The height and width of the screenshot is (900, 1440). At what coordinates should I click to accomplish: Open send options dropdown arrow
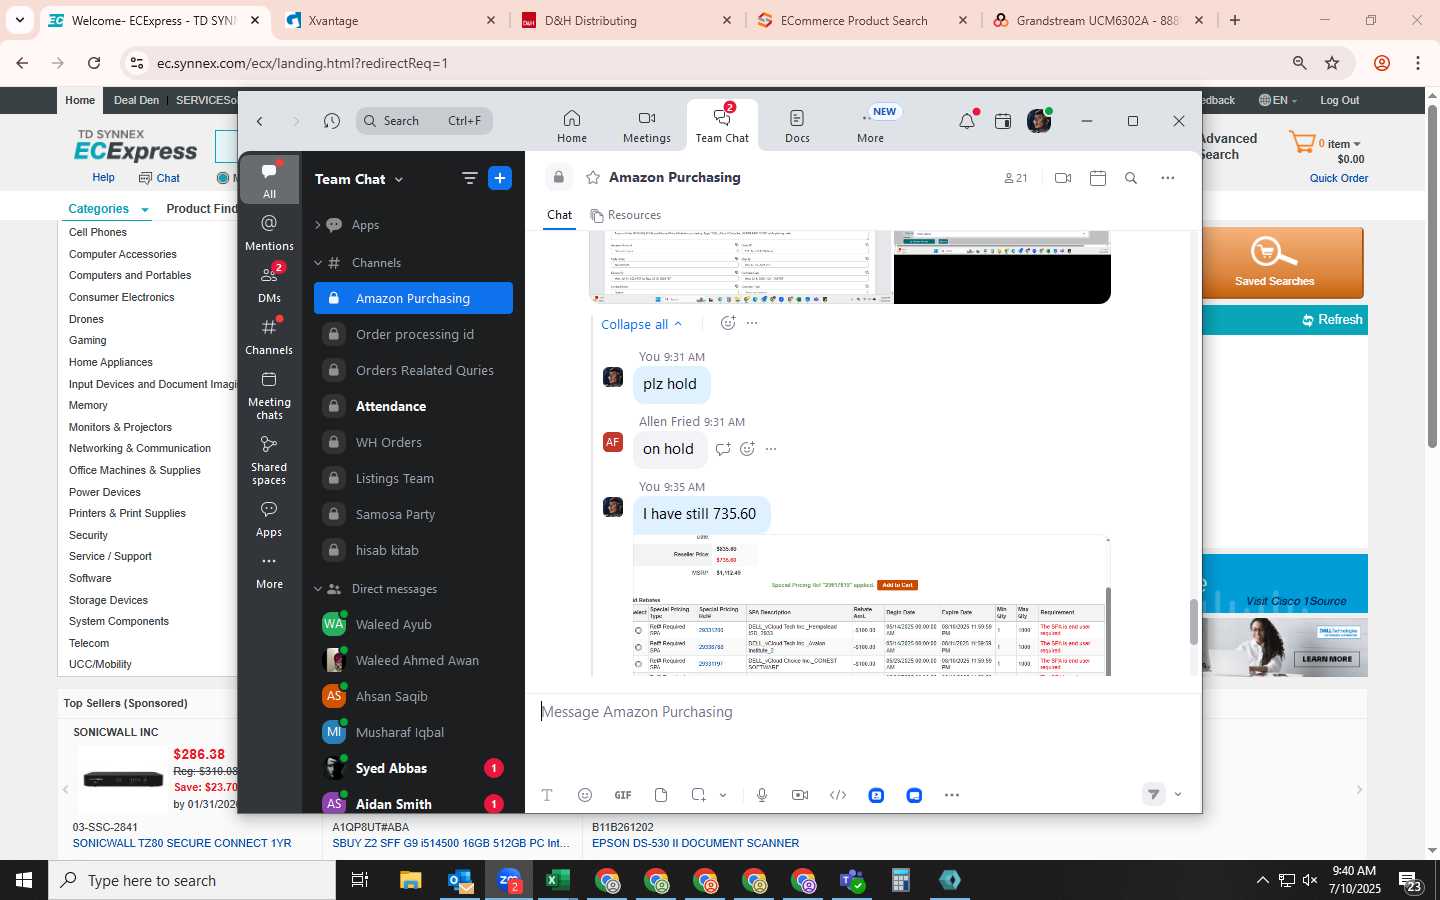(1178, 794)
